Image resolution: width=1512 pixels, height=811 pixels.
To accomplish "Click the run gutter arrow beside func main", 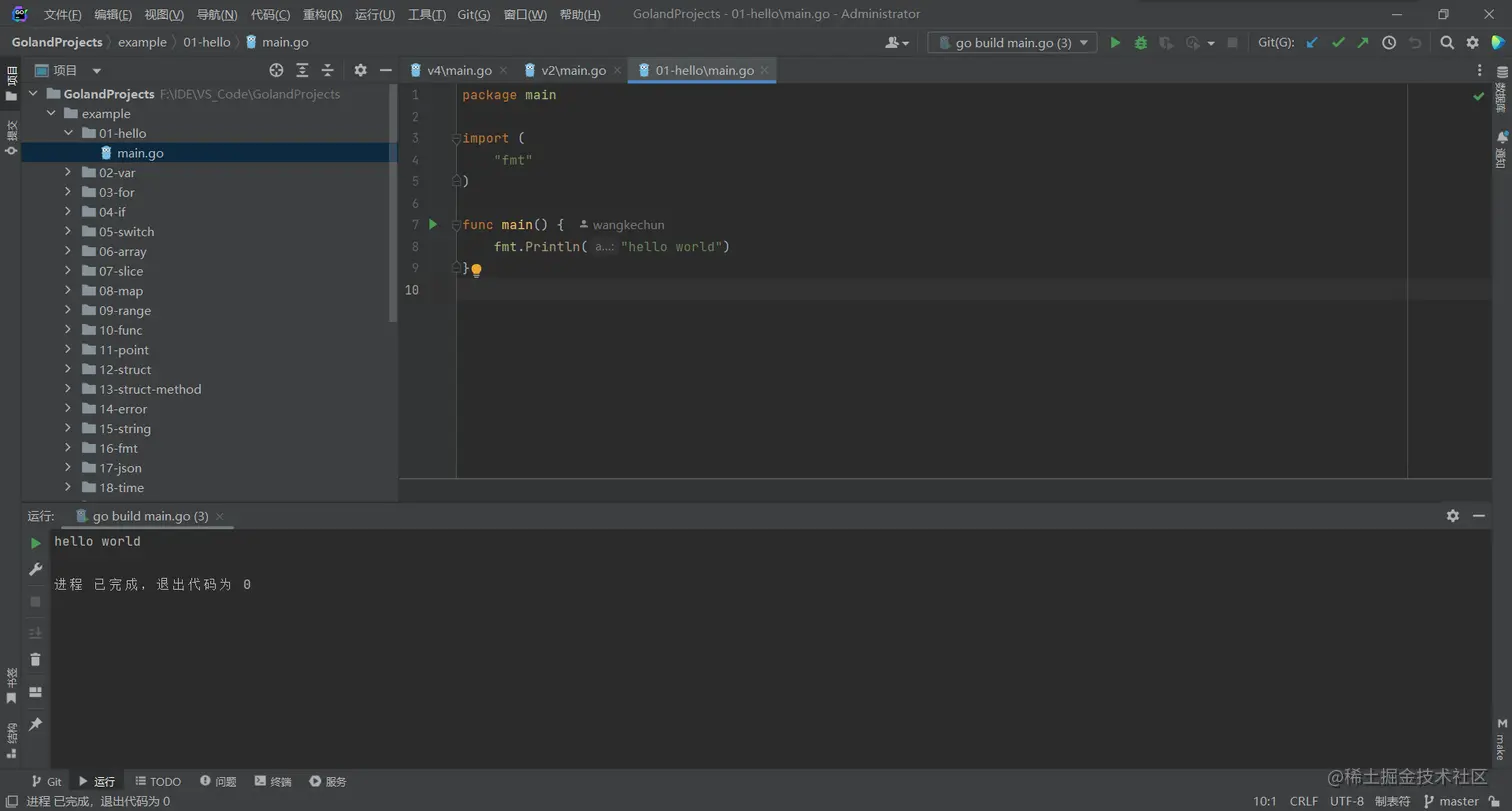I will [433, 224].
